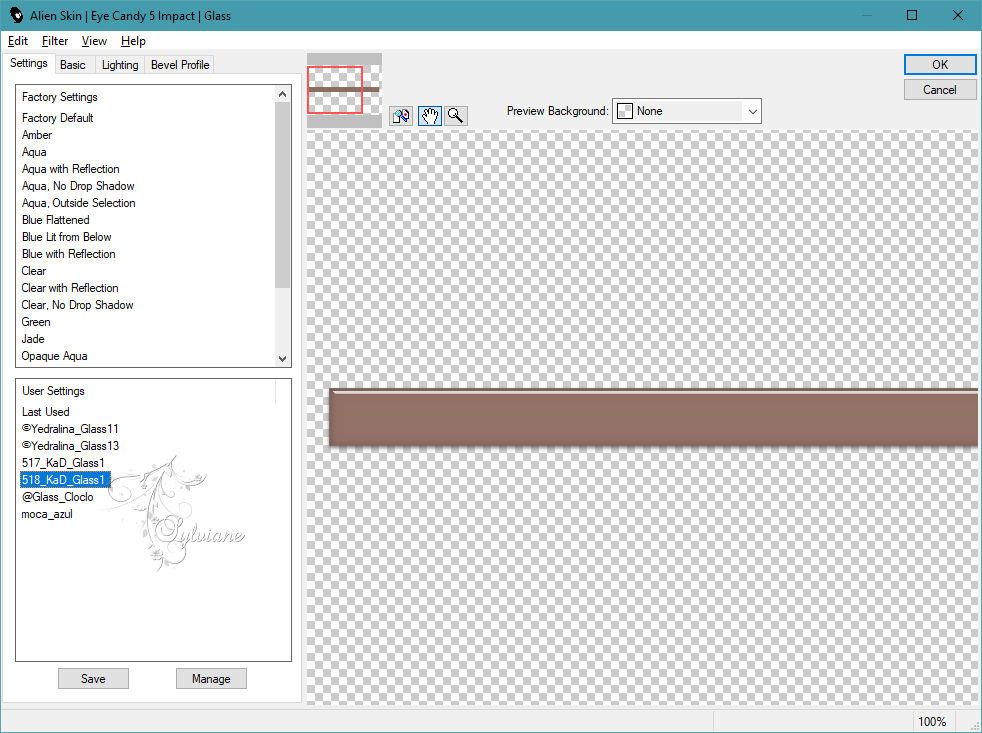Click the Alien Skin app icon in title bar
The image size is (982, 733).
tap(16, 16)
